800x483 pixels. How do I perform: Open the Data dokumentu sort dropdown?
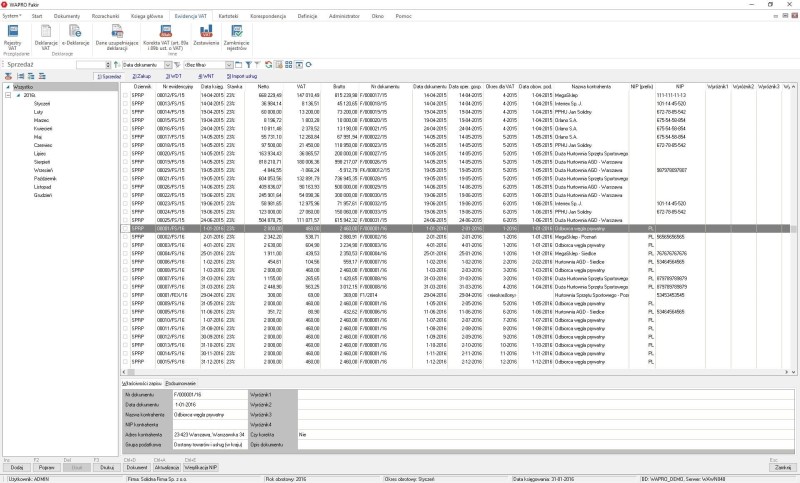163,64
